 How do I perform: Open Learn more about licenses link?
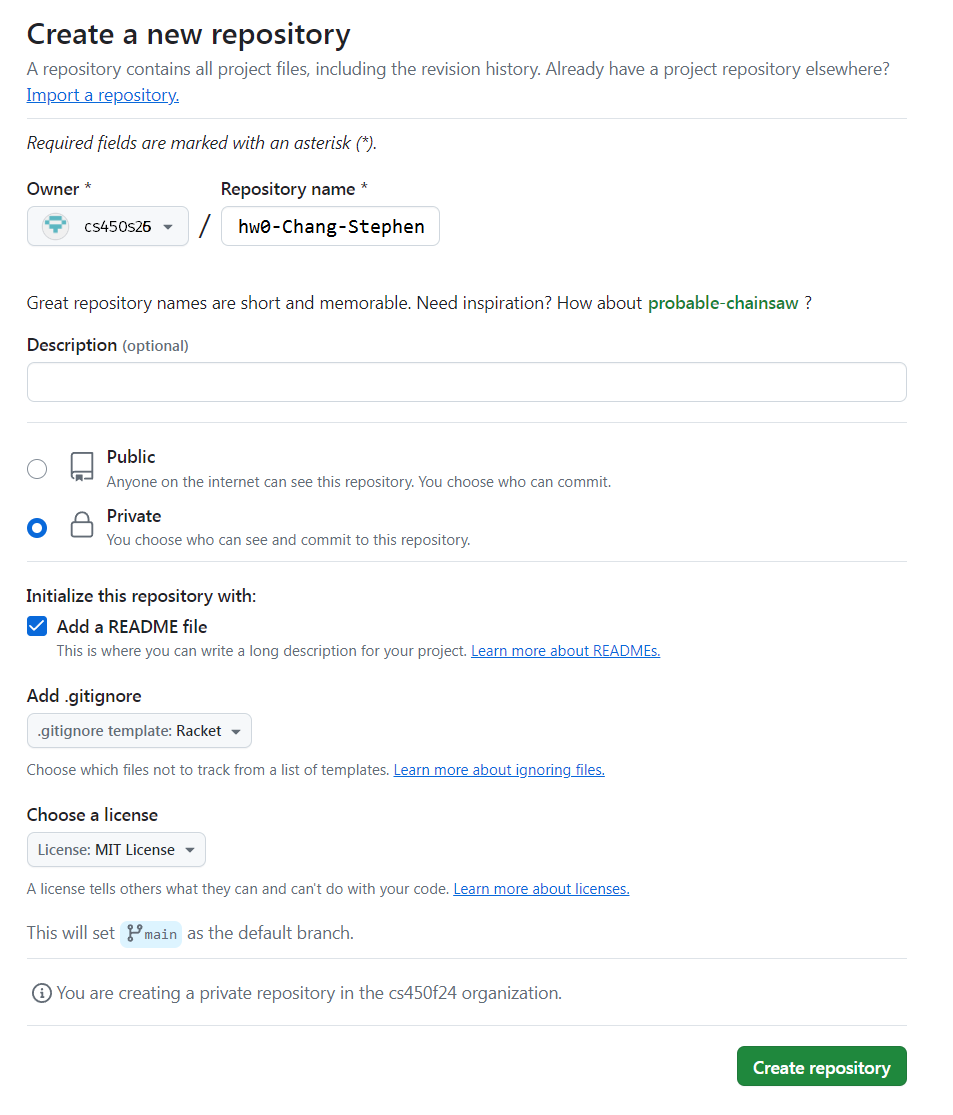(541, 889)
